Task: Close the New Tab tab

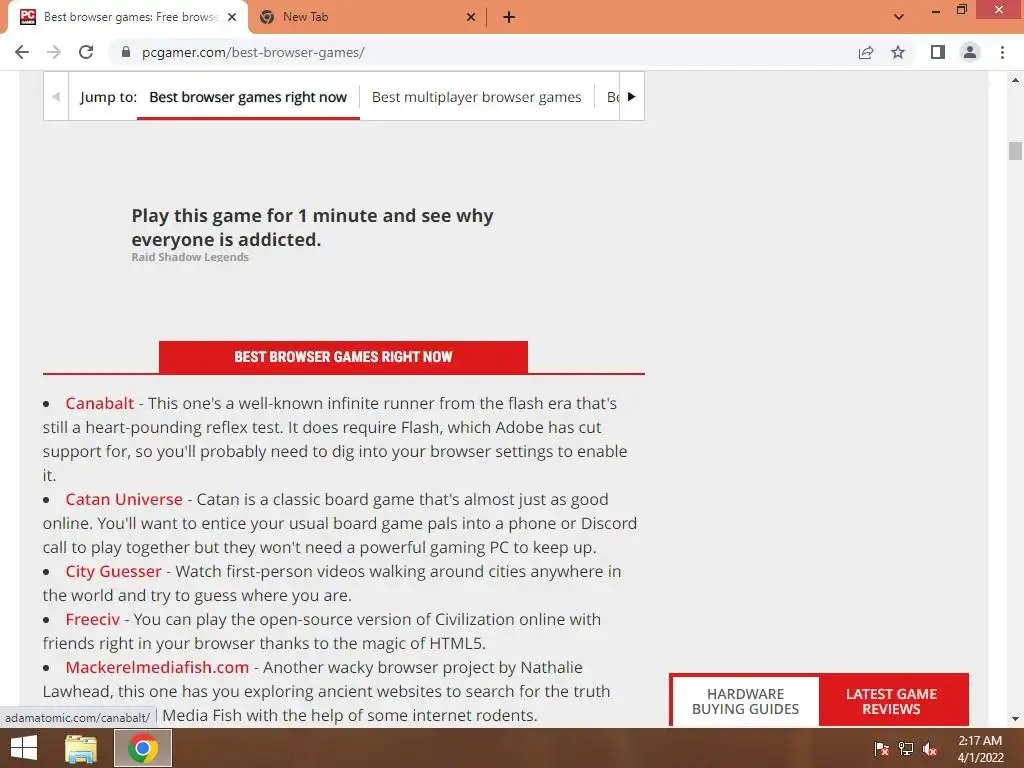Action: 471,18
